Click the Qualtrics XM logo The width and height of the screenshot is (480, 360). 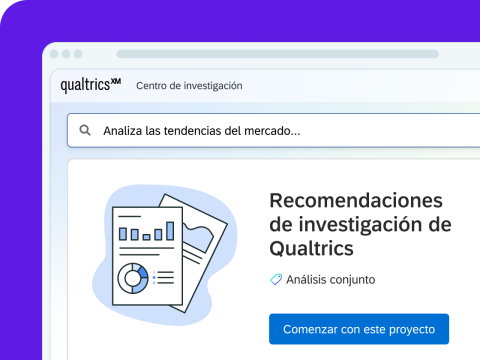click(91, 85)
